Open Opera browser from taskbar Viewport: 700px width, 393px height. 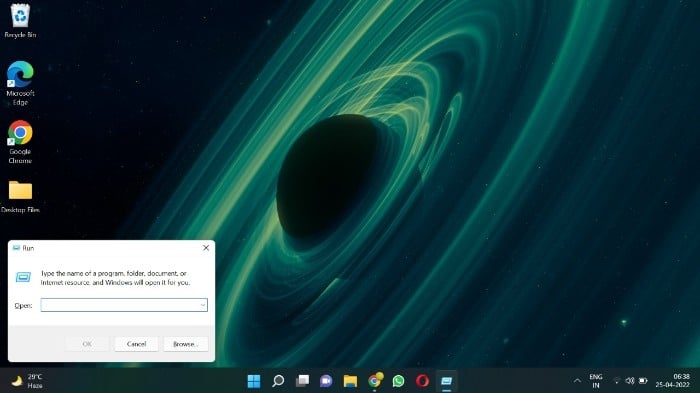coord(422,381)
